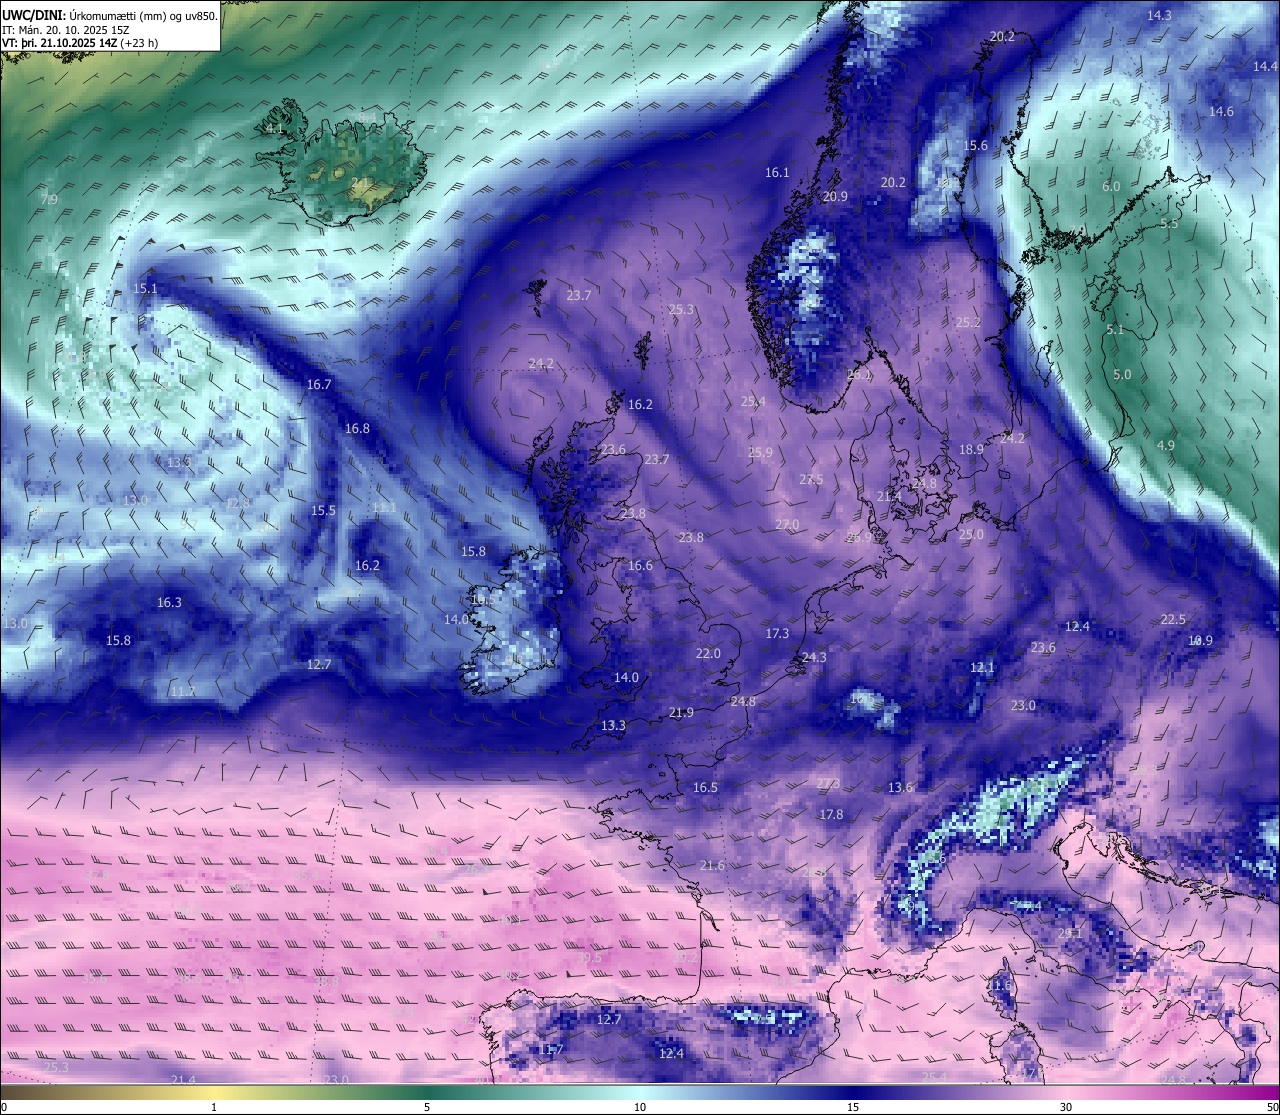Select the 16.7 precipitable water value
The image size is (1280, 1115).
pos(319,384)
